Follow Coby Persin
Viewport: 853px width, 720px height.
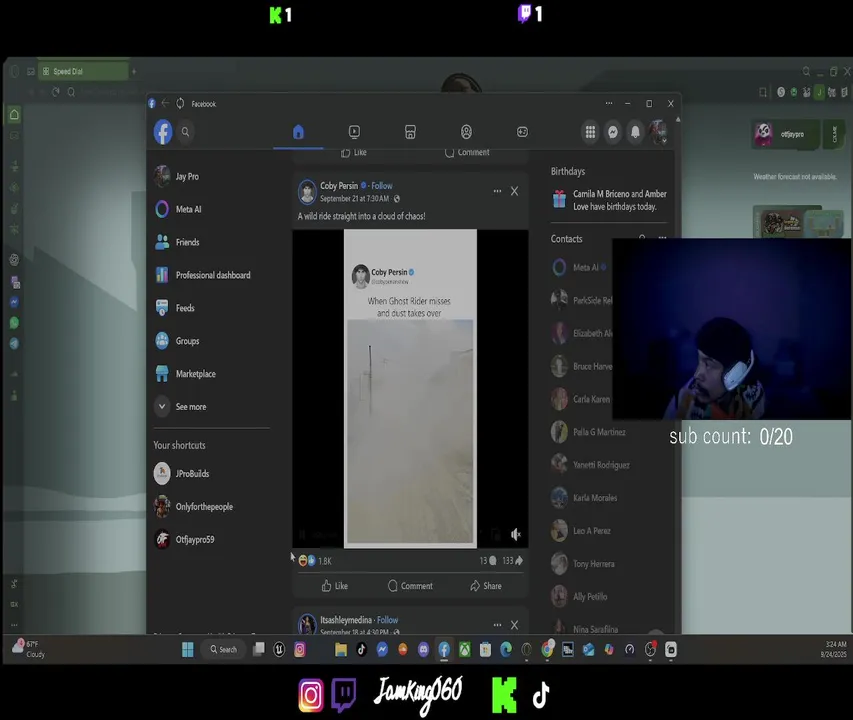(x=382, y=185)
